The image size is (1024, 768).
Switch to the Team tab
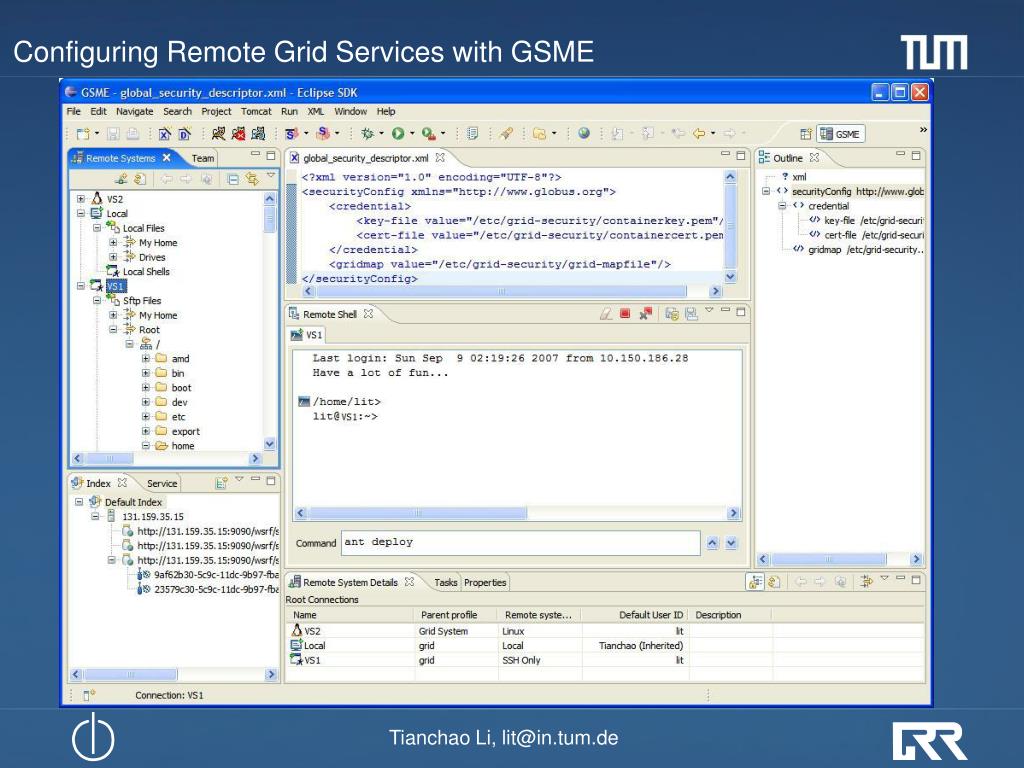click(202, 158)
